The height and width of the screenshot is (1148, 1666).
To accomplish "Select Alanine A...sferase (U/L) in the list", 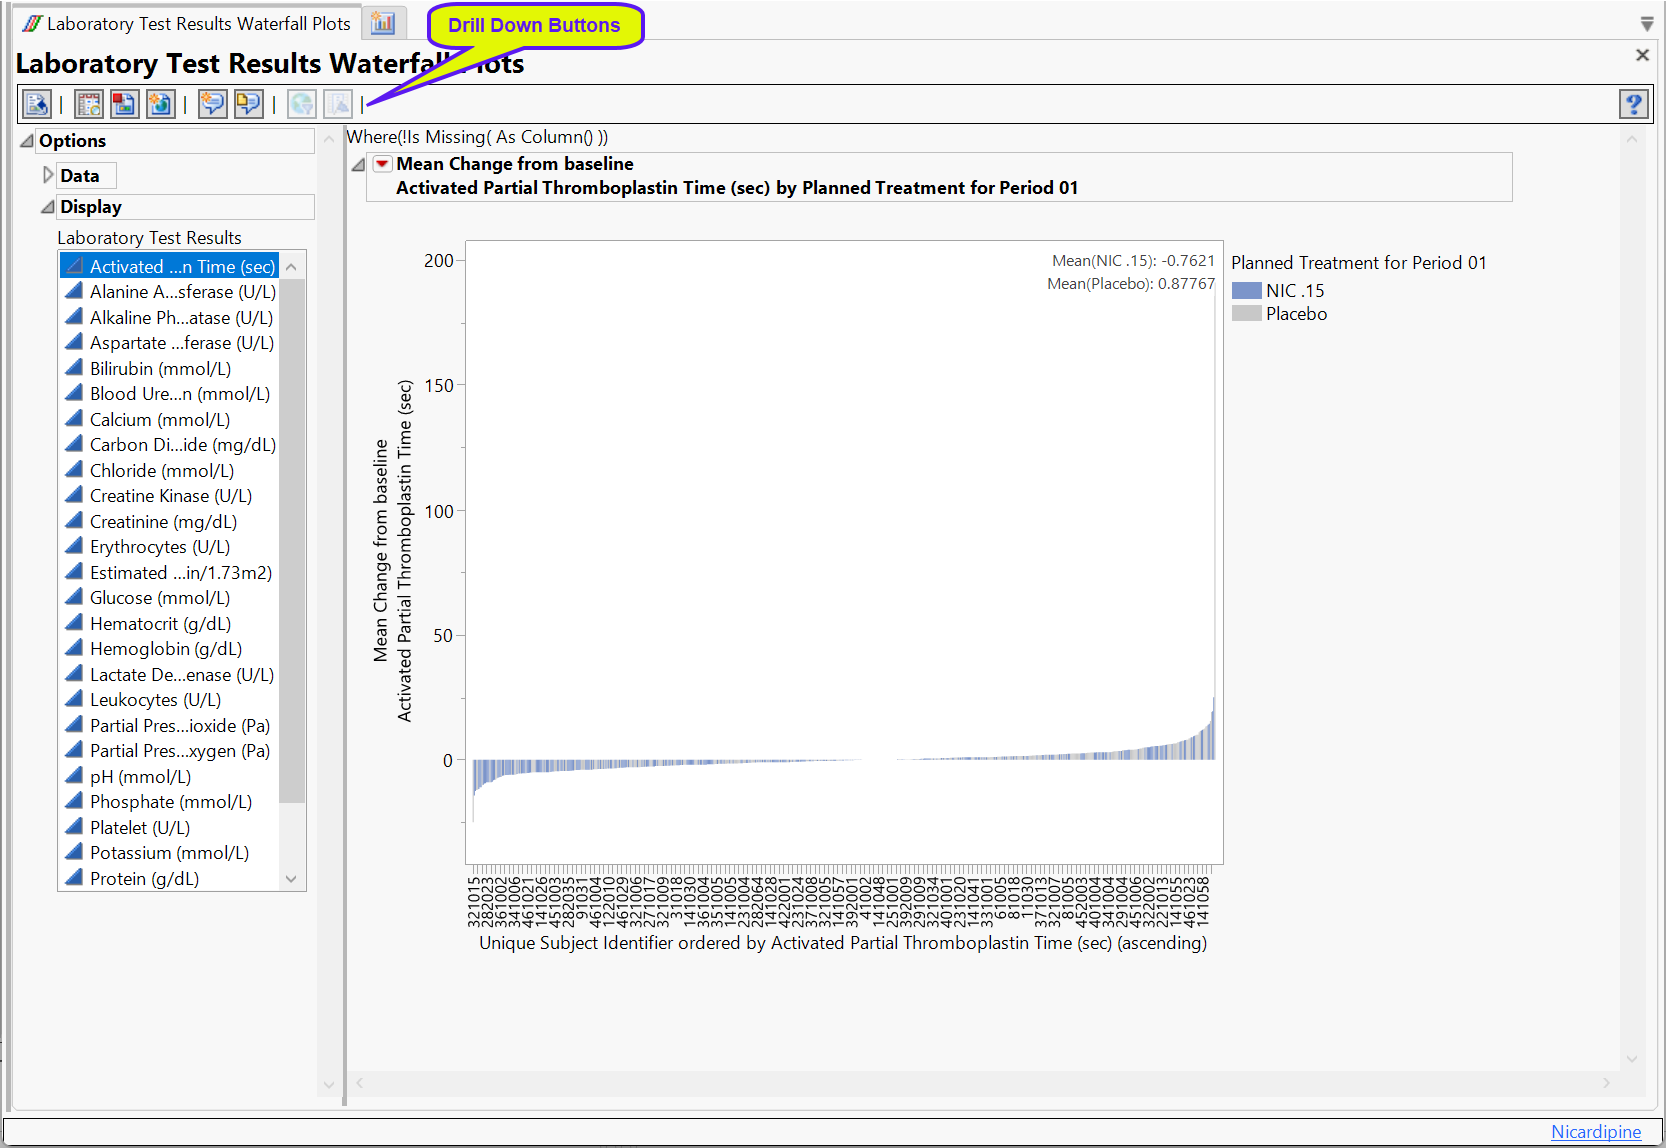I will coord(169,292).
